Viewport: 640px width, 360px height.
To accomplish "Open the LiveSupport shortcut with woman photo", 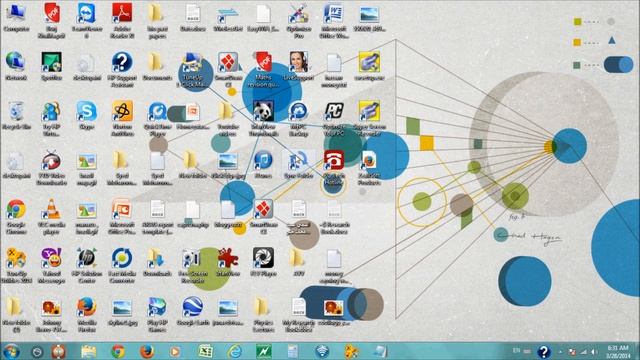I will point(299,66).
